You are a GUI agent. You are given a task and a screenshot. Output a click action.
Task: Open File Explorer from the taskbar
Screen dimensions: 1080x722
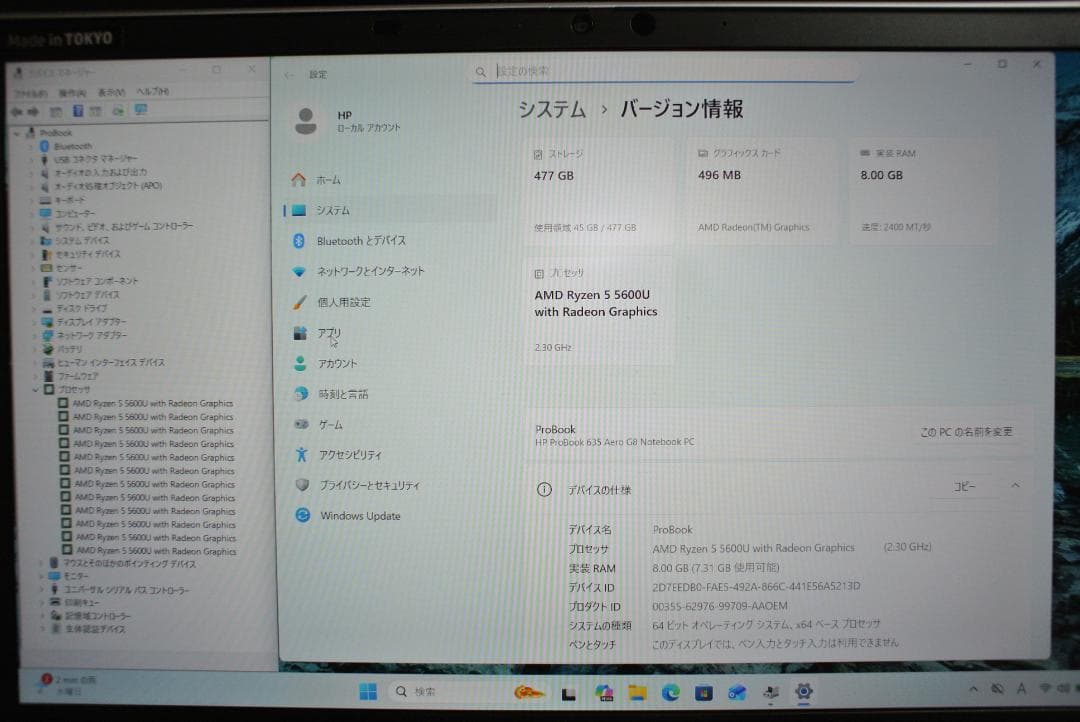(x=637, y=691)
